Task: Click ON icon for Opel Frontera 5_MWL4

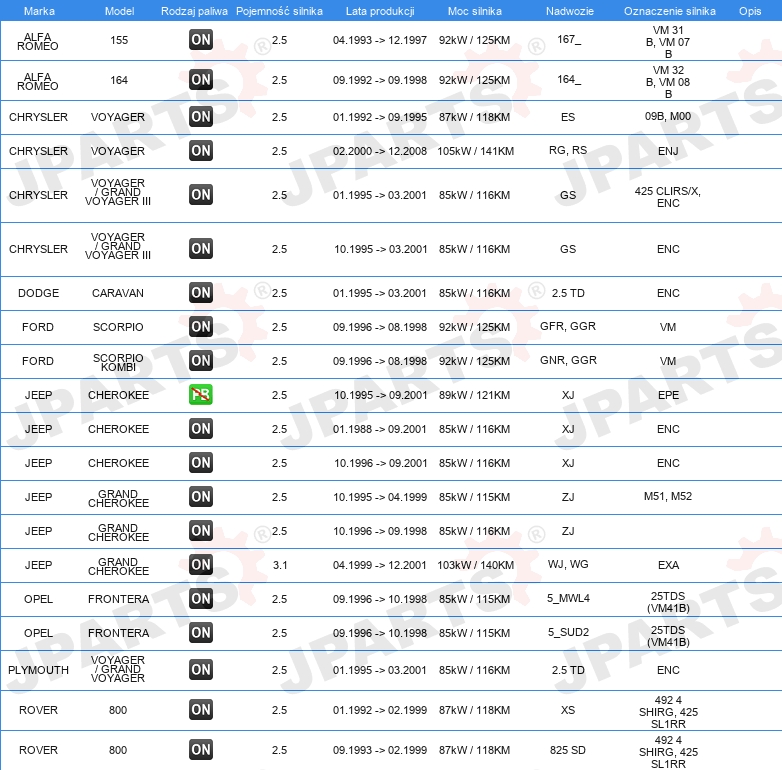Action: coord(201,598)
